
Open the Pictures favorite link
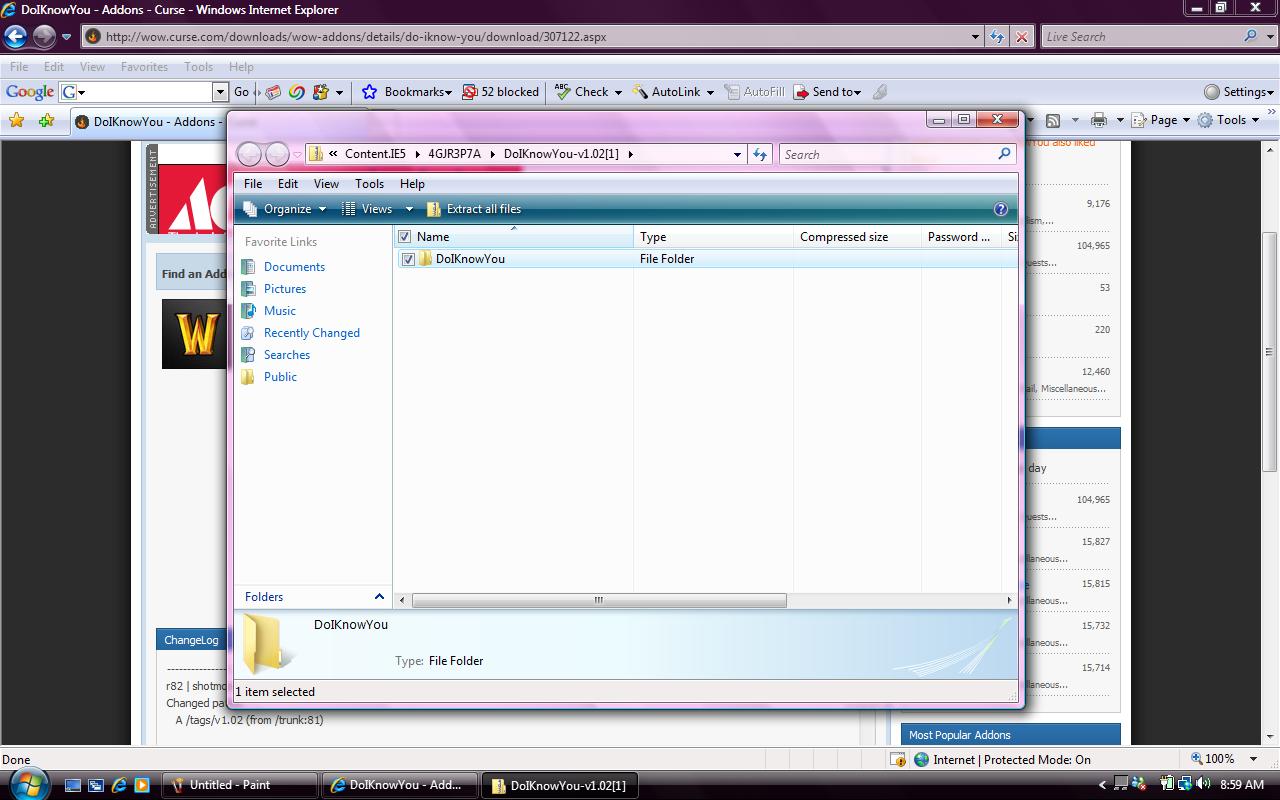point(285,289)
